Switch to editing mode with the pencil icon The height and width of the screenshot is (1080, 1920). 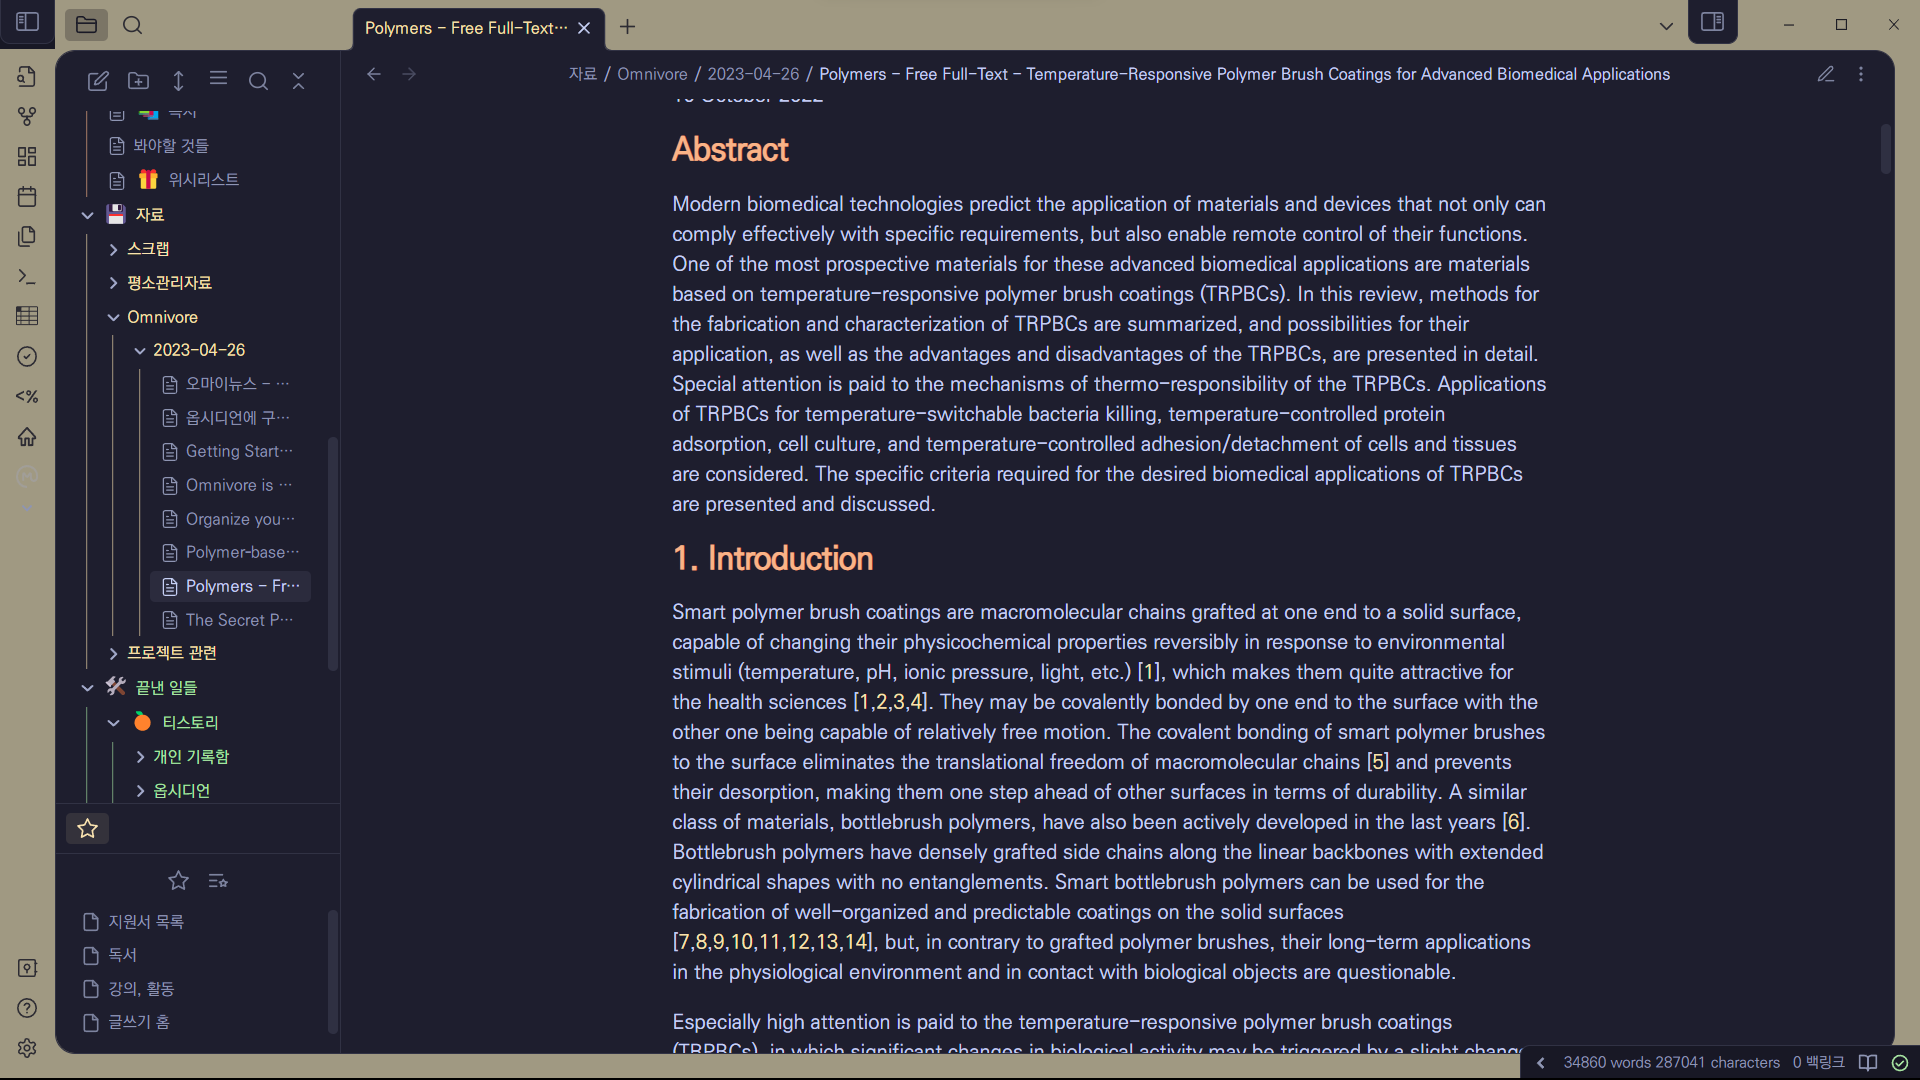(1826, 74)
